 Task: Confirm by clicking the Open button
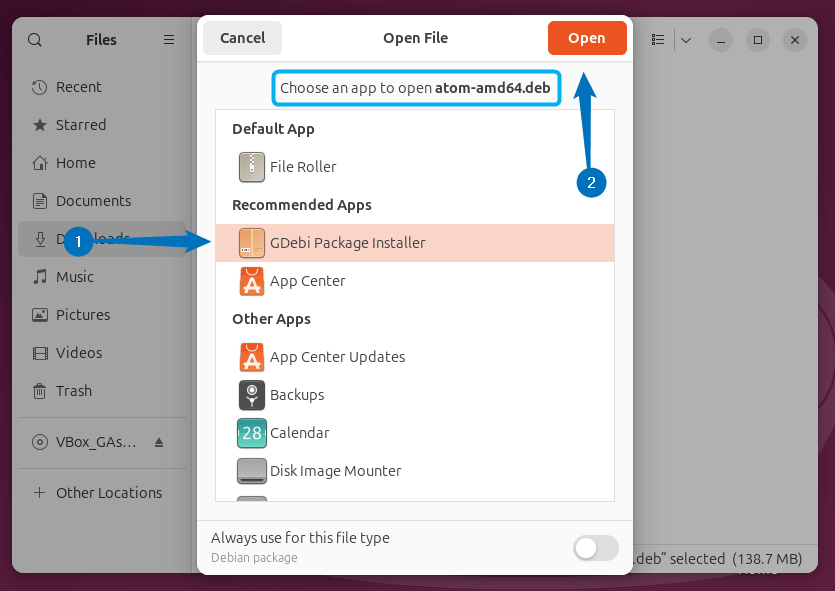pyautogui.click(x=587, y=37)
